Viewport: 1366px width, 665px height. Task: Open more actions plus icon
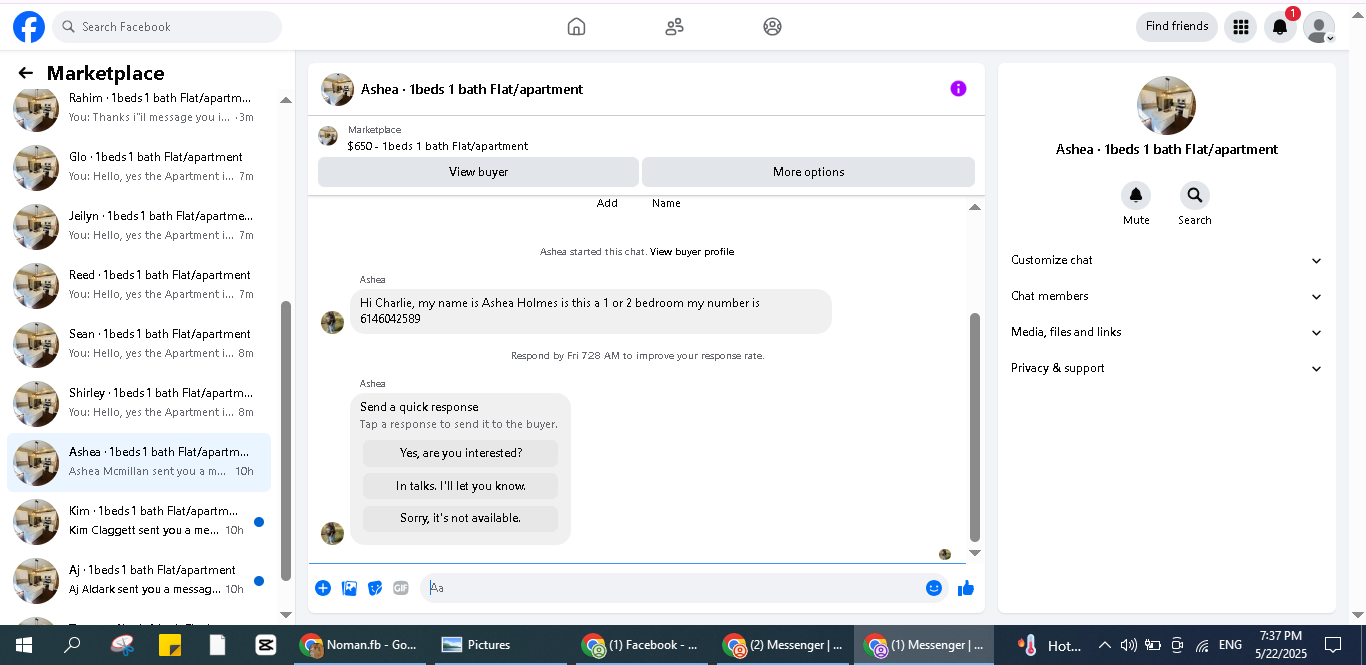pos(323,588)
